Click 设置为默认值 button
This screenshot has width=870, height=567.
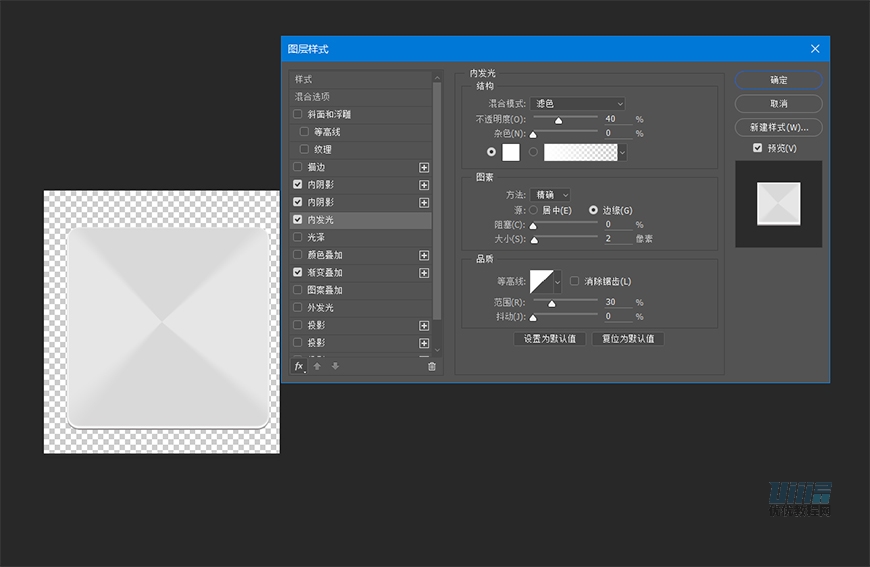550,338
